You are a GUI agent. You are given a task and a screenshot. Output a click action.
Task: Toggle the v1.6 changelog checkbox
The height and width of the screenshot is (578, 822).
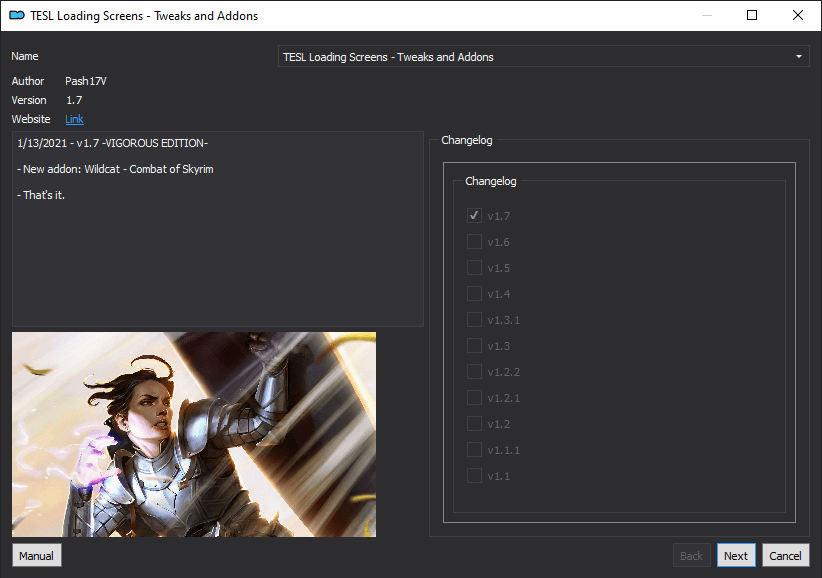(x=474, y=242)
